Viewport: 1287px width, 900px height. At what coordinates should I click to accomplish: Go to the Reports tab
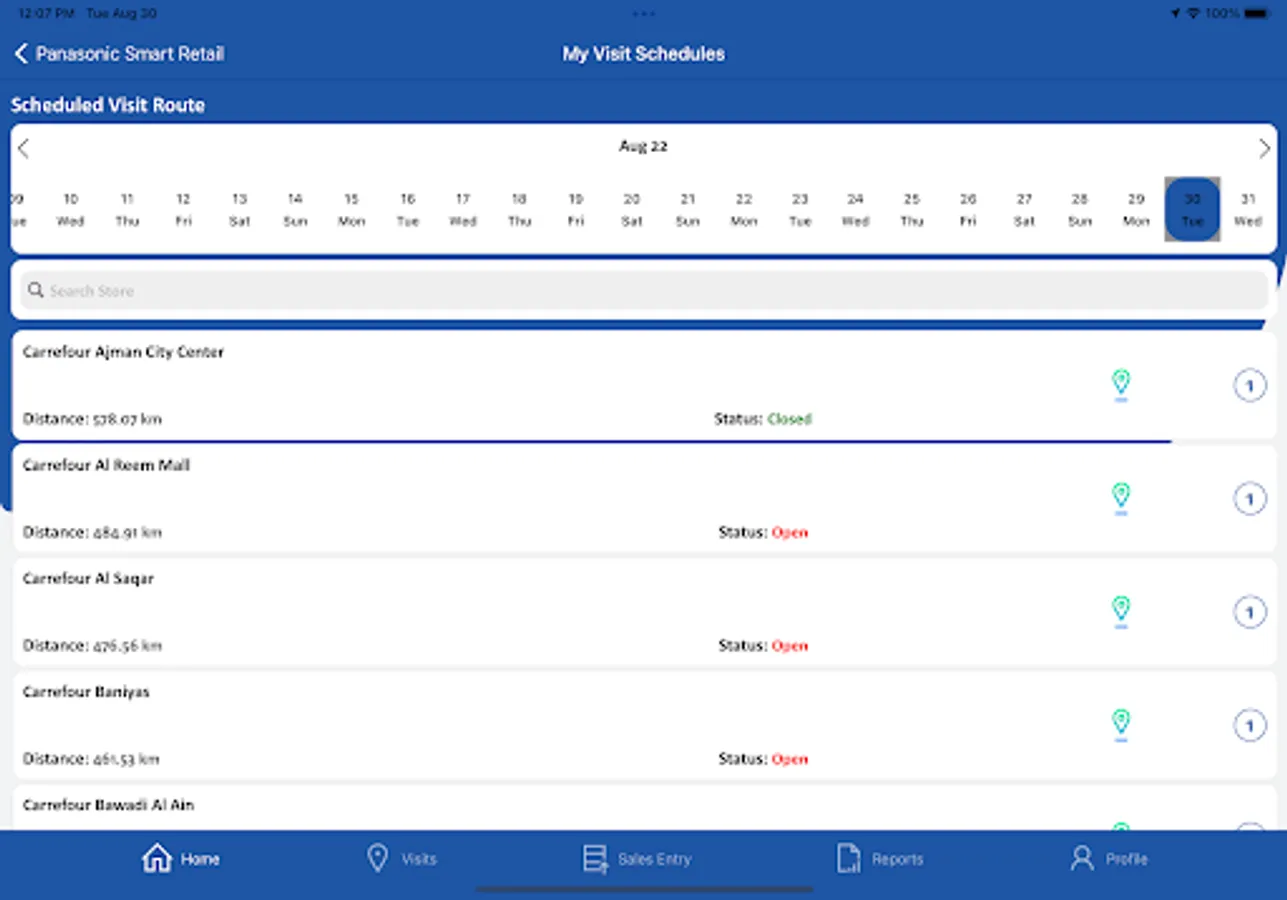(880, 859)
